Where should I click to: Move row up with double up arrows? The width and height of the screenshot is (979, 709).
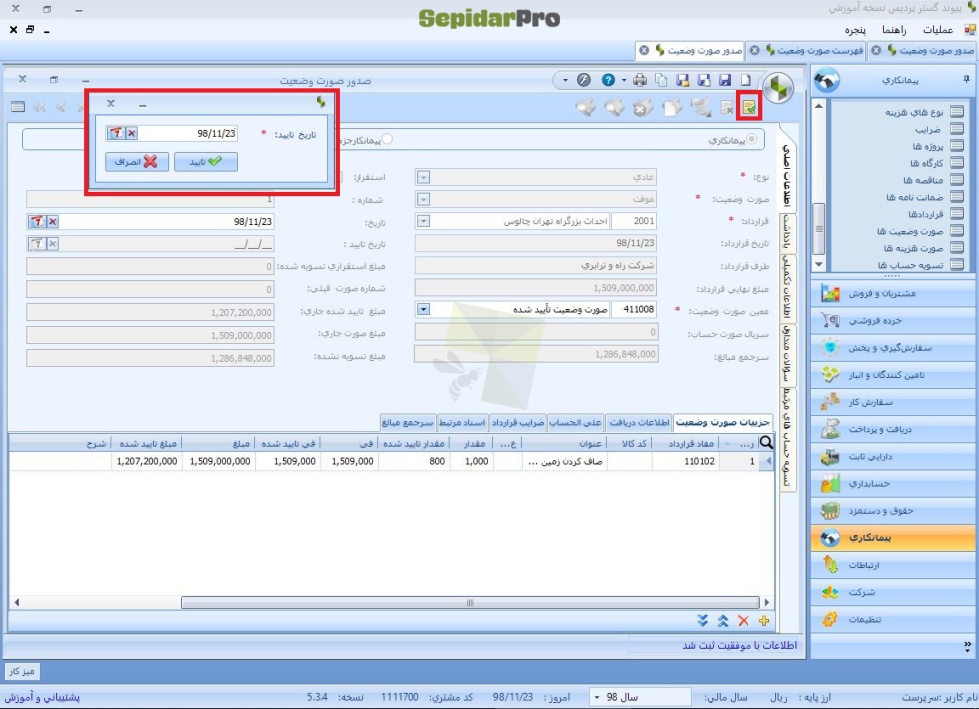pos(723,620)
